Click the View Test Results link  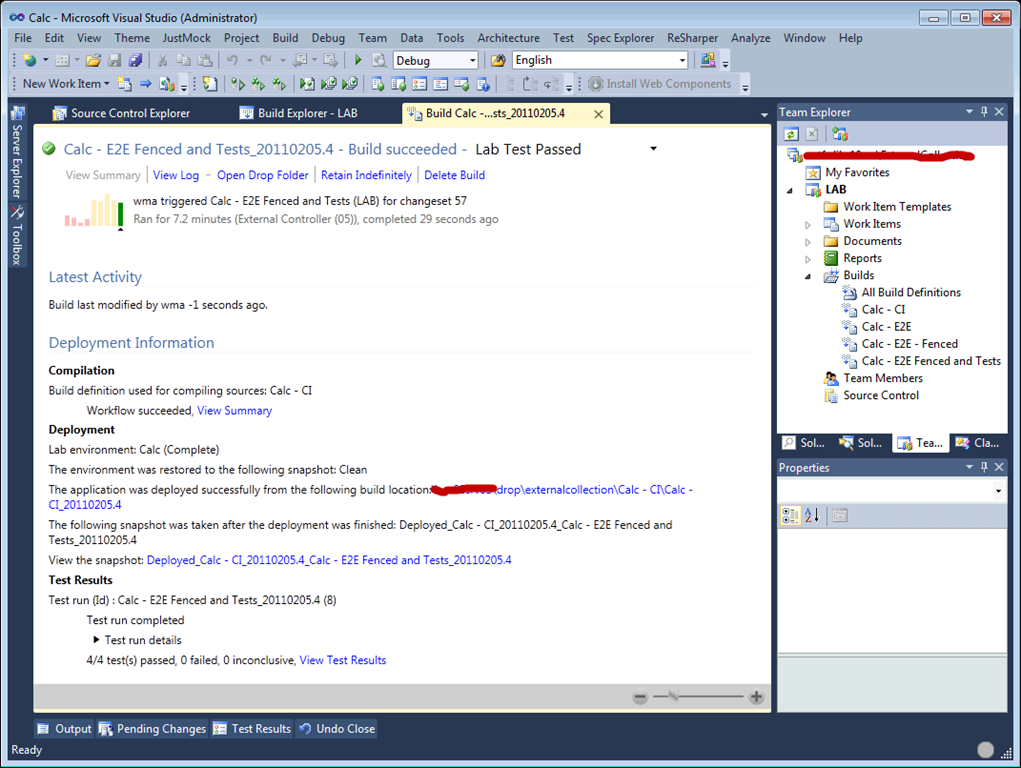342,660
